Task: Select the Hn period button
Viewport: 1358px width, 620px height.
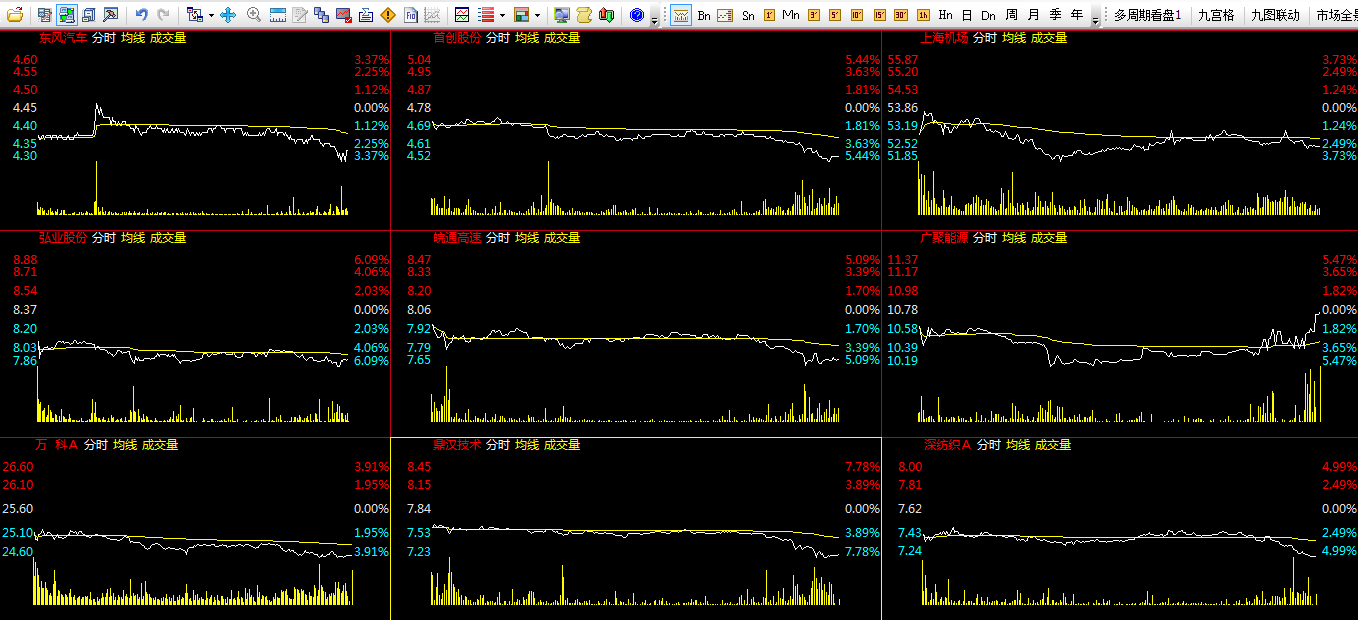Action: click(x=945, y=15)
